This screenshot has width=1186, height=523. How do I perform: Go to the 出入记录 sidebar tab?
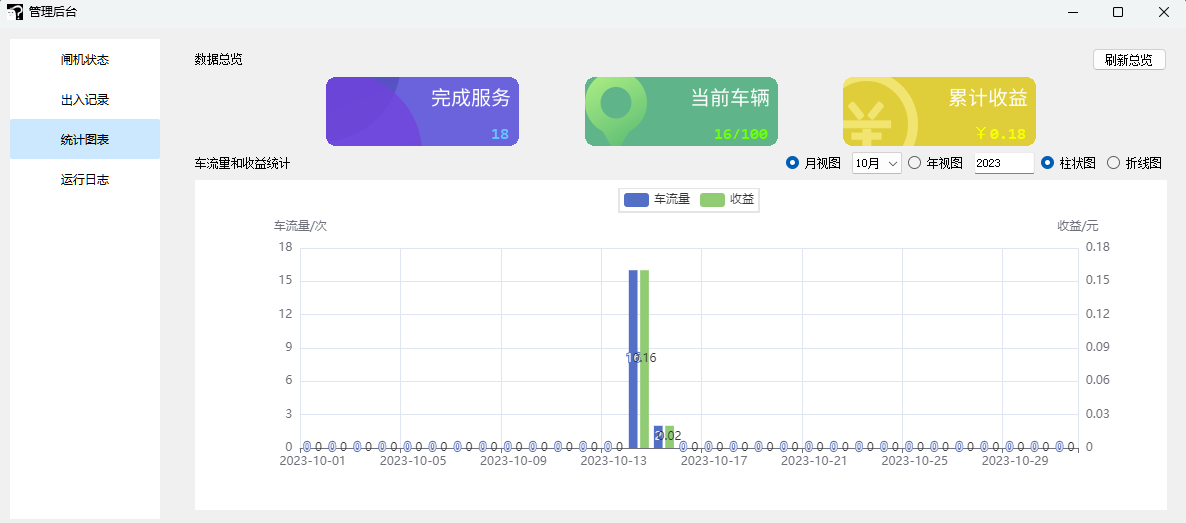[85, 100]
